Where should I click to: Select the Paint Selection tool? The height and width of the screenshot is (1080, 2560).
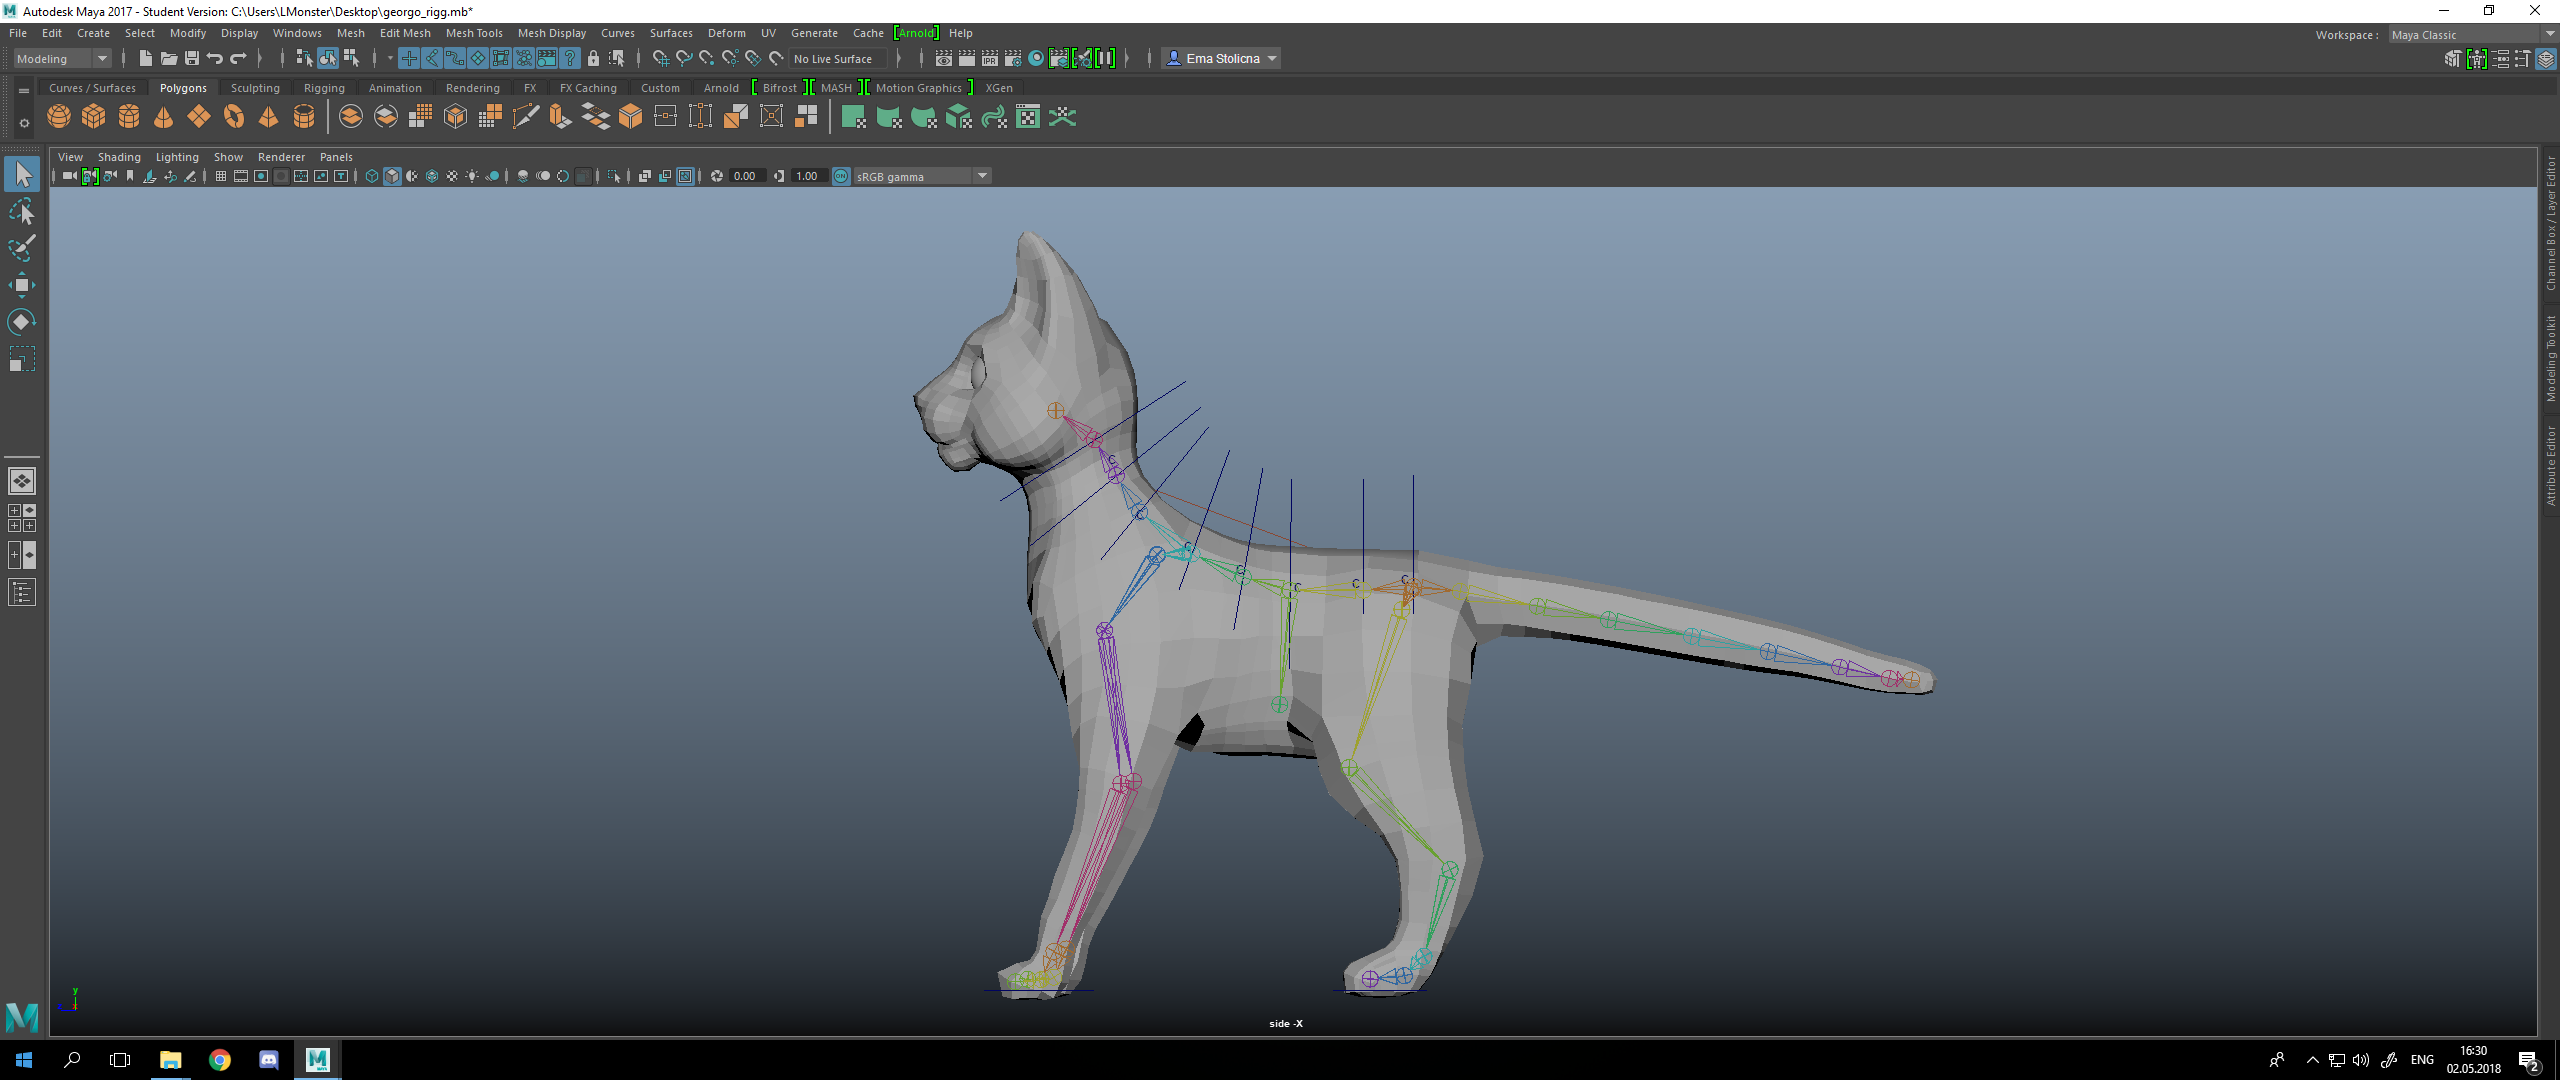21,247
